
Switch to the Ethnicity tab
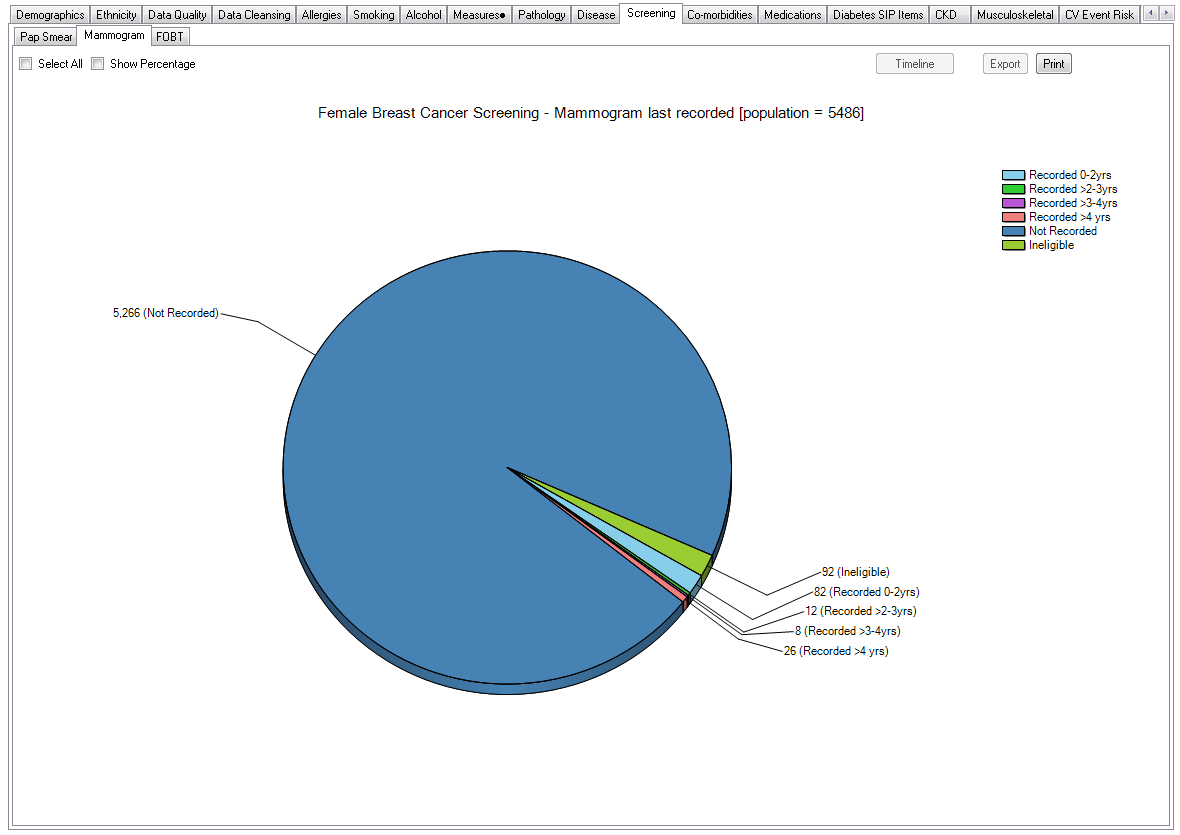click(116, 15)
